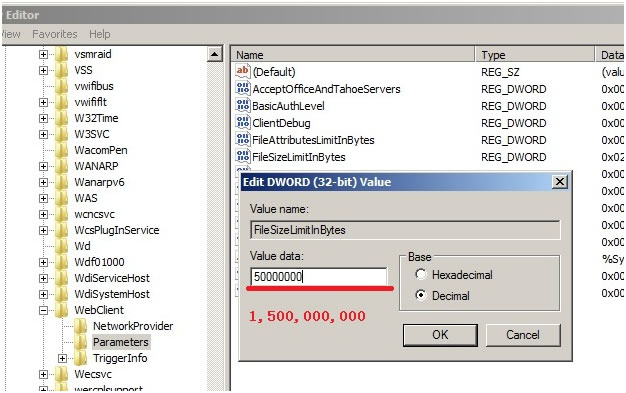The height and width of the screenshot is (393, 626).
Task: Click the WacomPen folder icon
Action: 61,150
